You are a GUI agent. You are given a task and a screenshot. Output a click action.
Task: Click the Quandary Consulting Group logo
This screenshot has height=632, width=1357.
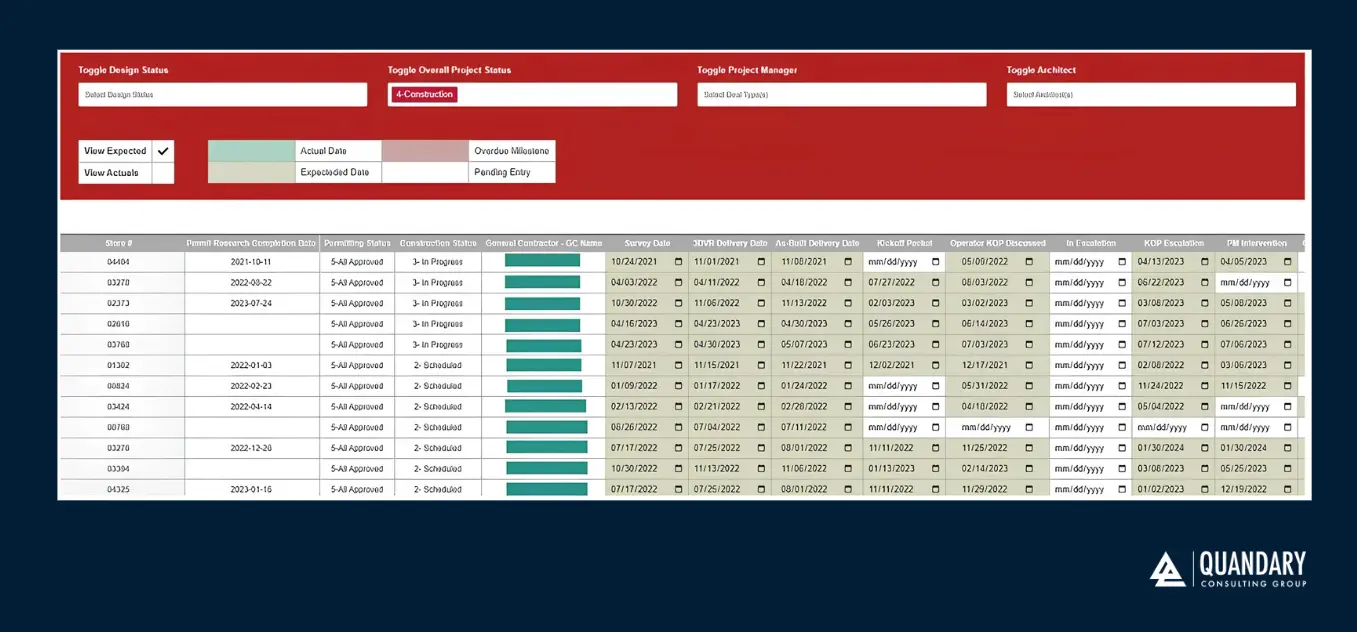tap(1227, 569)
